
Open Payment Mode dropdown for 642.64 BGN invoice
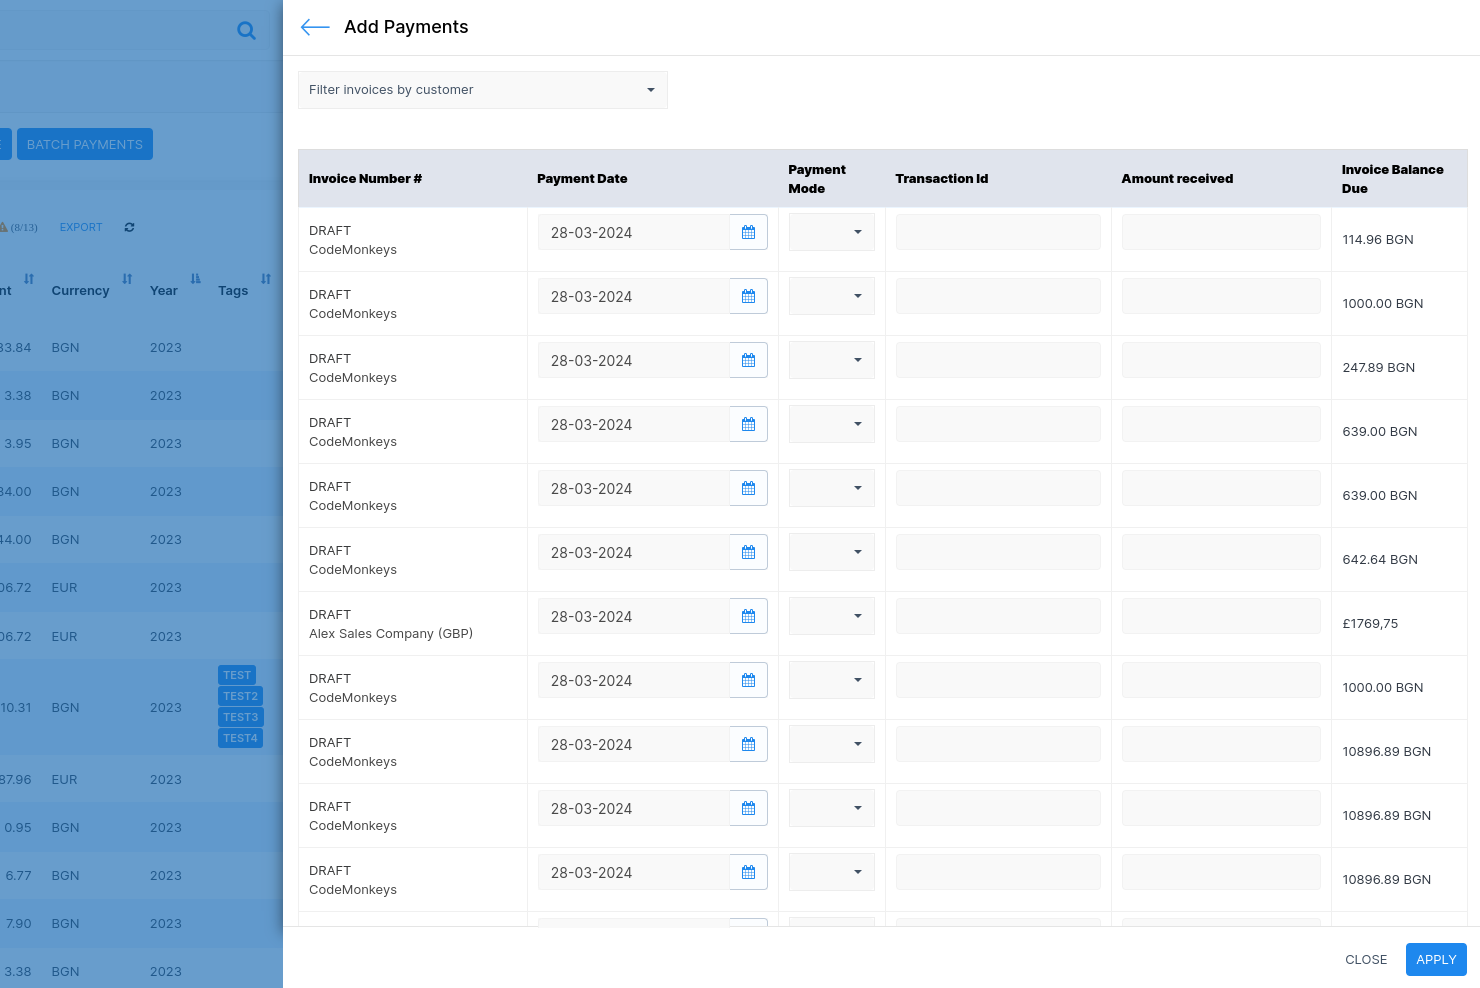click(831, 552)
